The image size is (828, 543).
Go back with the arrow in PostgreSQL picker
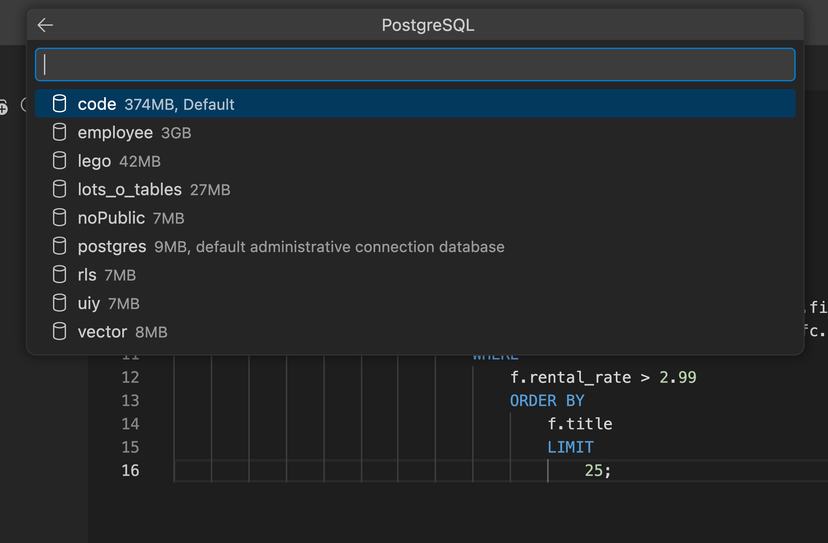[x=45, y=25]
